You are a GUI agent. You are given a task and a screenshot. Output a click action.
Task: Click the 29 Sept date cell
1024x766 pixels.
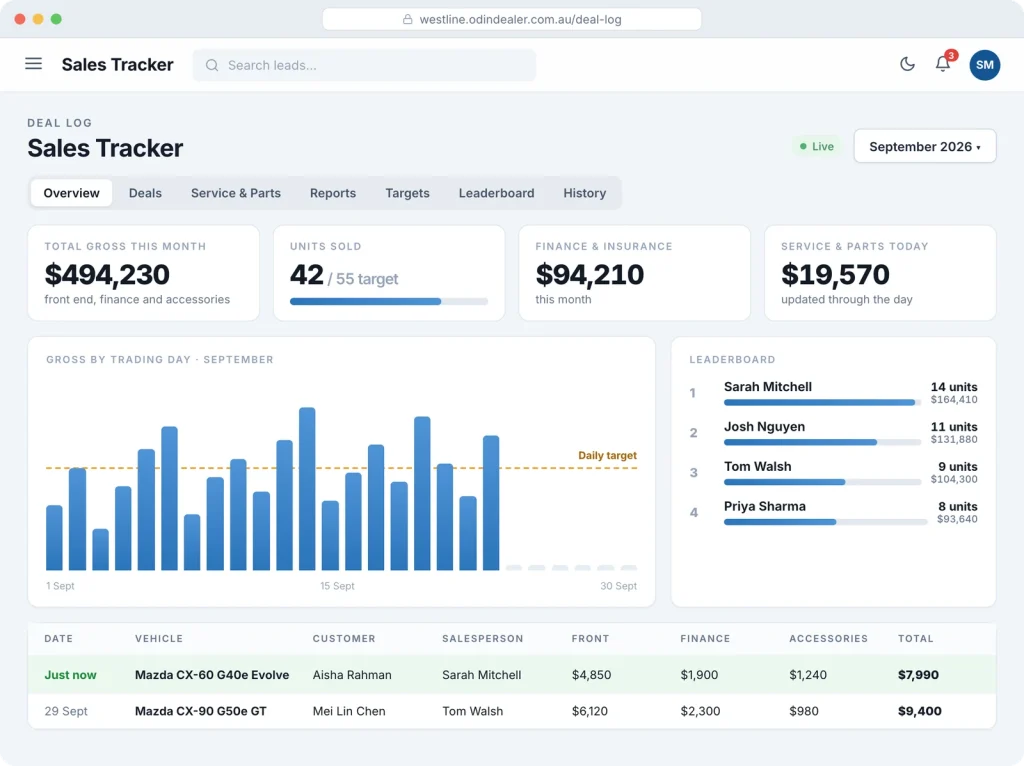[65, 711]
